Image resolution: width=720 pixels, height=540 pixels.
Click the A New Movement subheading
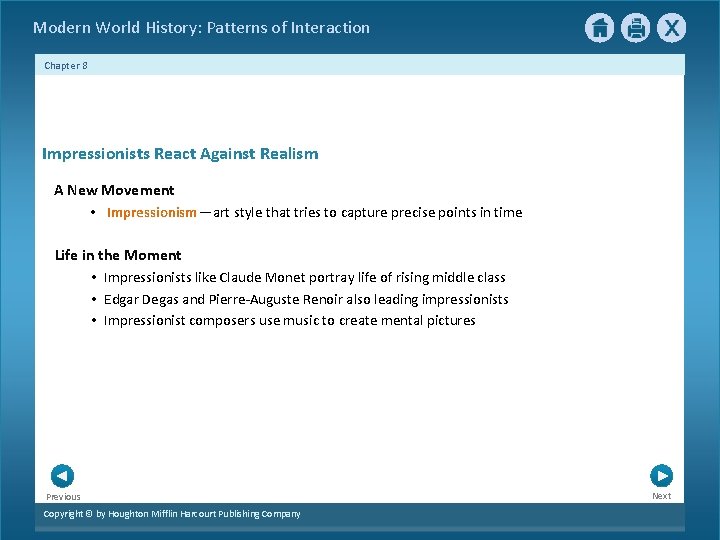point(114,190)
